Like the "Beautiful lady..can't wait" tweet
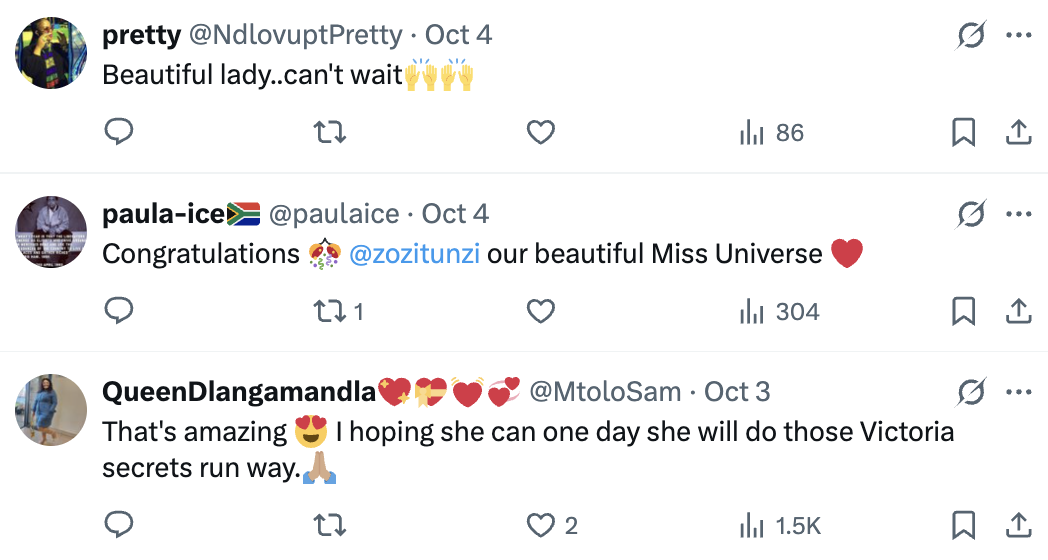This screenshot has height=560, width=1048. [541, 132]
